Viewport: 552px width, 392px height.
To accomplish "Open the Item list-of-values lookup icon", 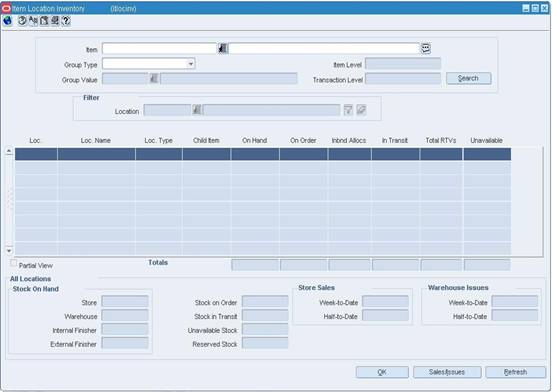I will coord(222,48).
